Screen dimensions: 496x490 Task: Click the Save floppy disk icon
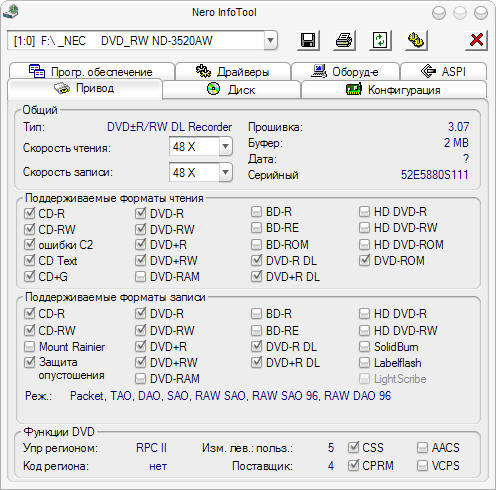coord(308,41)
